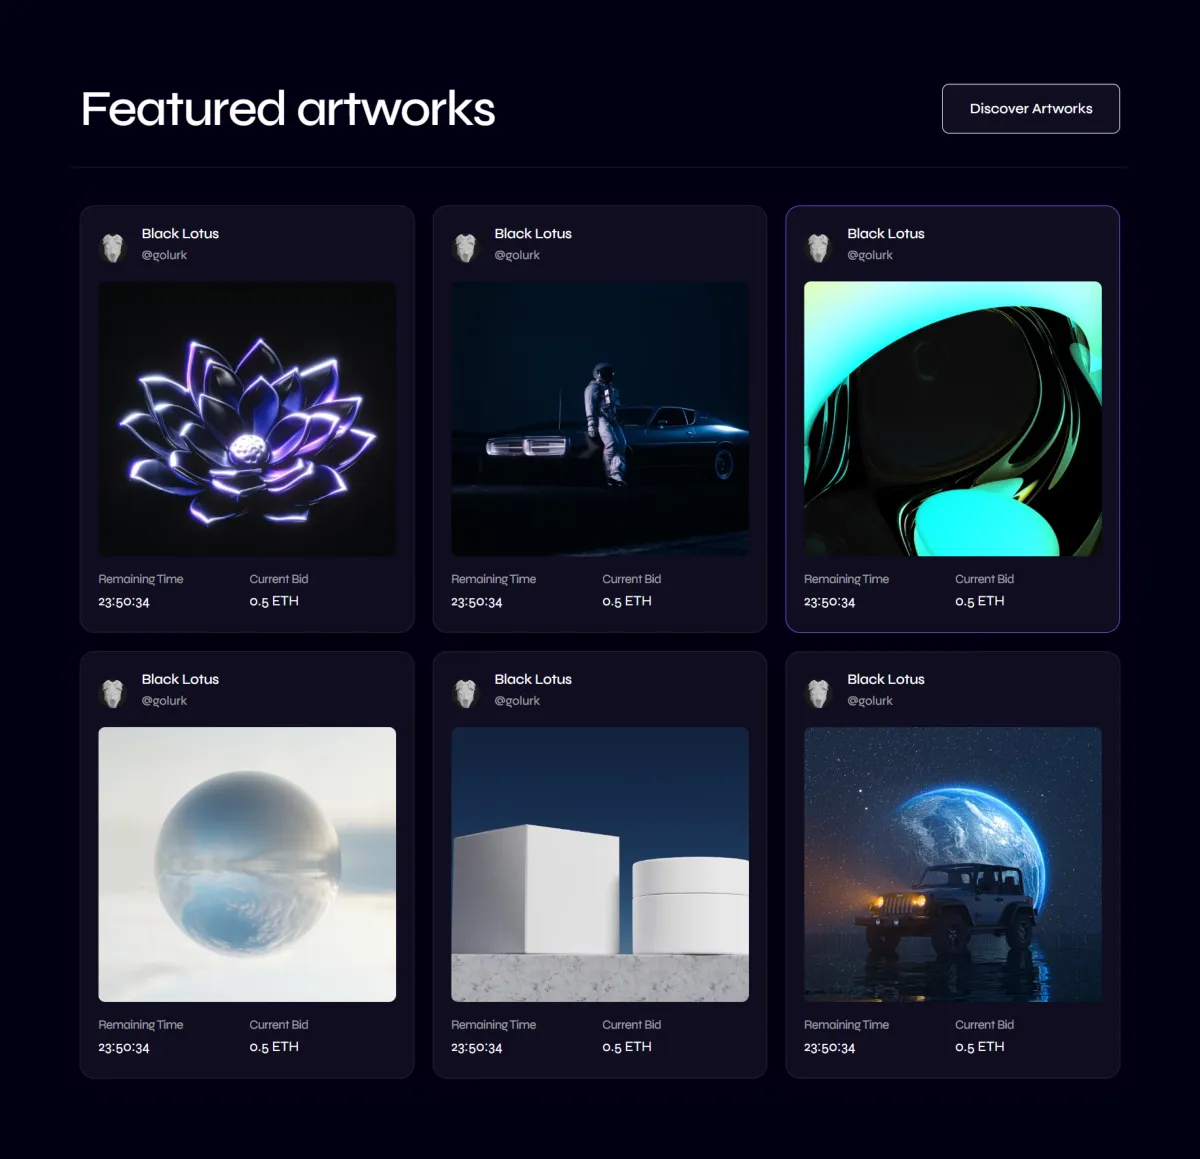Open the white cube and jar artwork
Viewport: 1200px width, 1159px height.
coord(600,865)
